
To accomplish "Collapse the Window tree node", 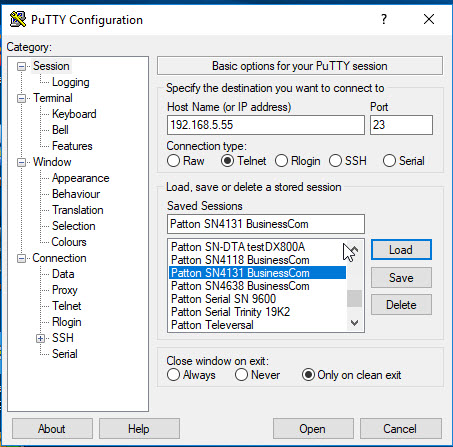I will [21, 162].
